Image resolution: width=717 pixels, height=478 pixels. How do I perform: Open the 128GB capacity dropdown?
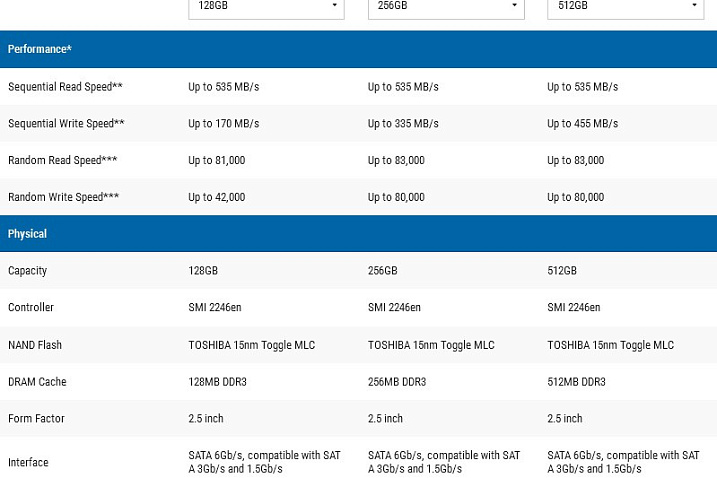266,7
